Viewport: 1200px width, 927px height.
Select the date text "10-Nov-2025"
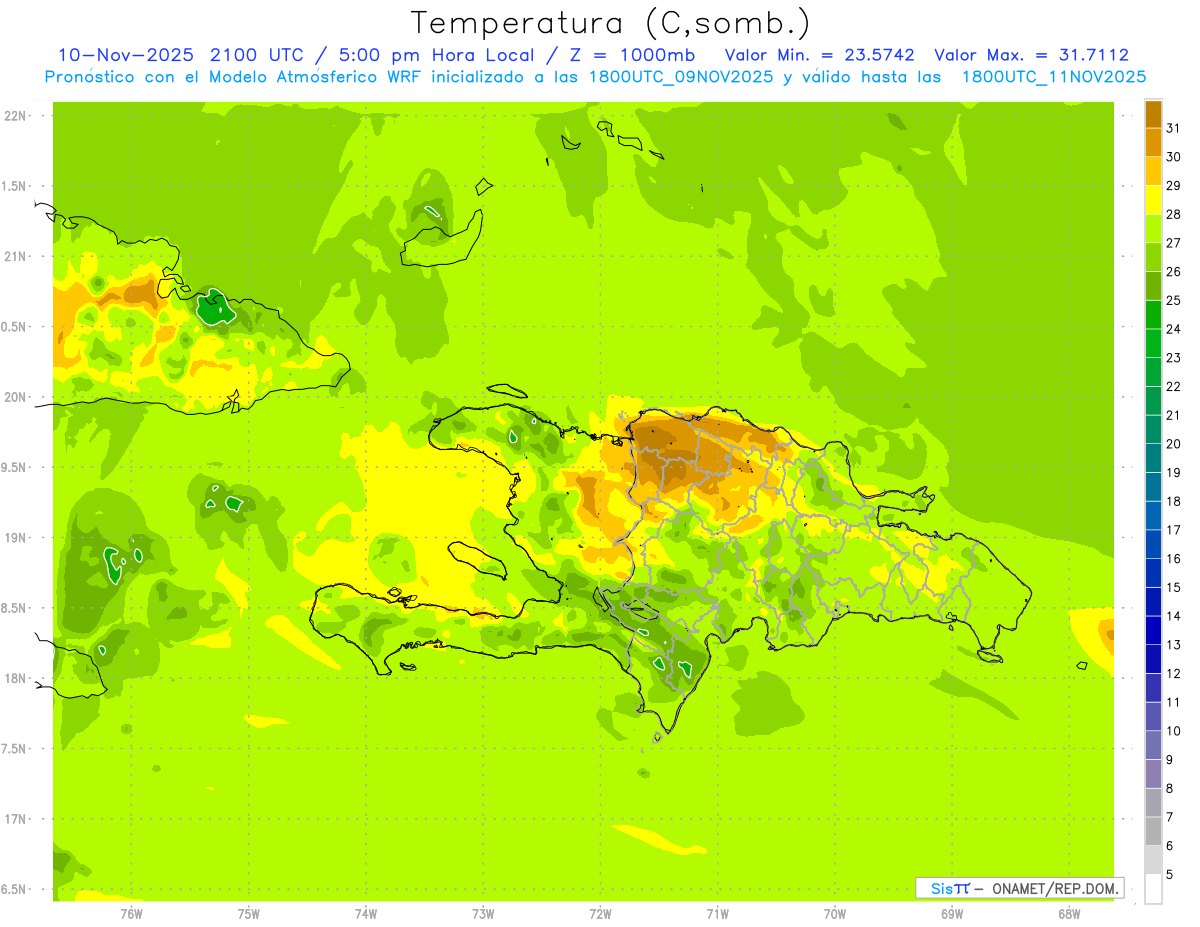tap(126, 55)
